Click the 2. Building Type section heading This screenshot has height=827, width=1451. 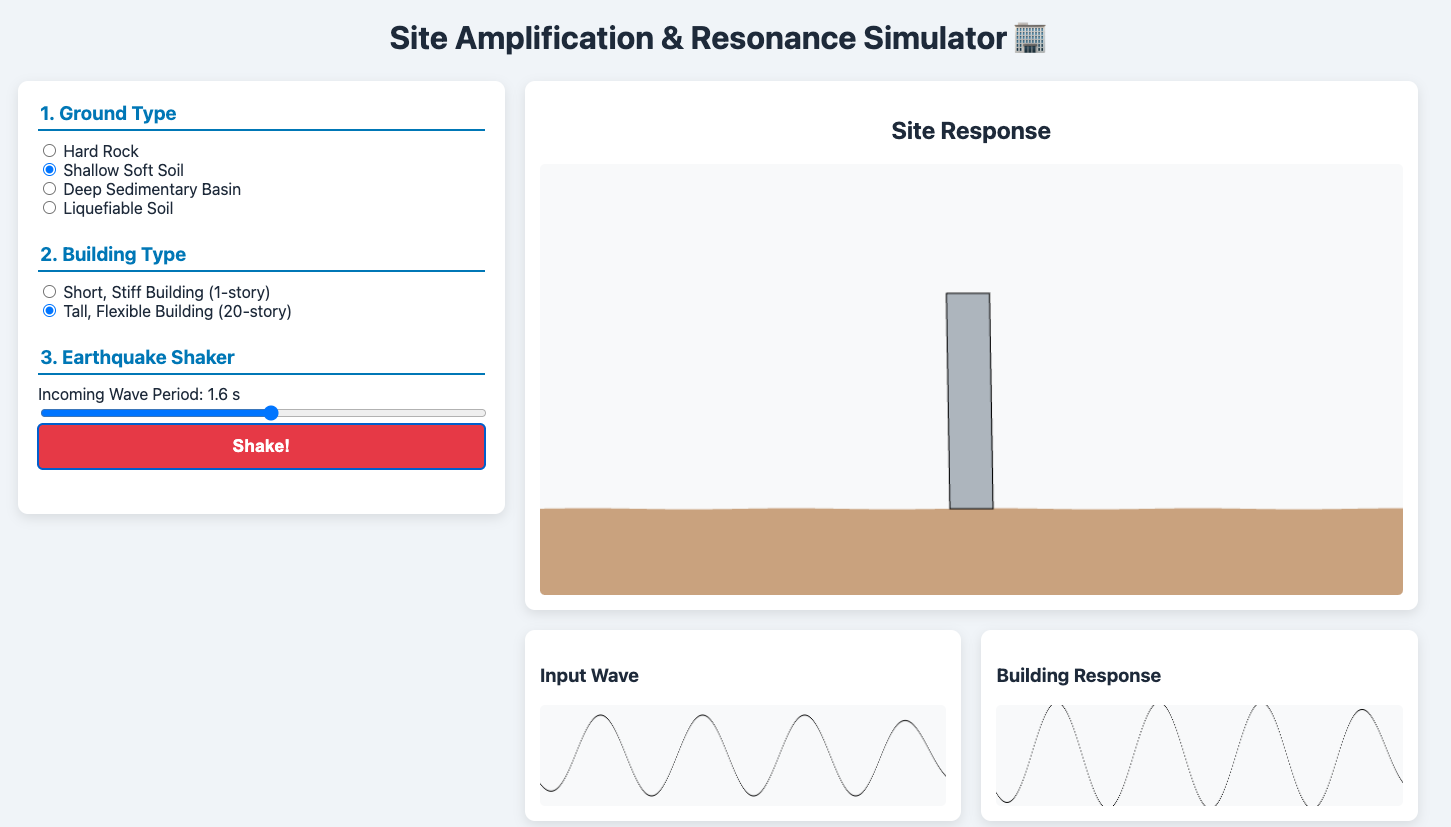tap(113, 255)
